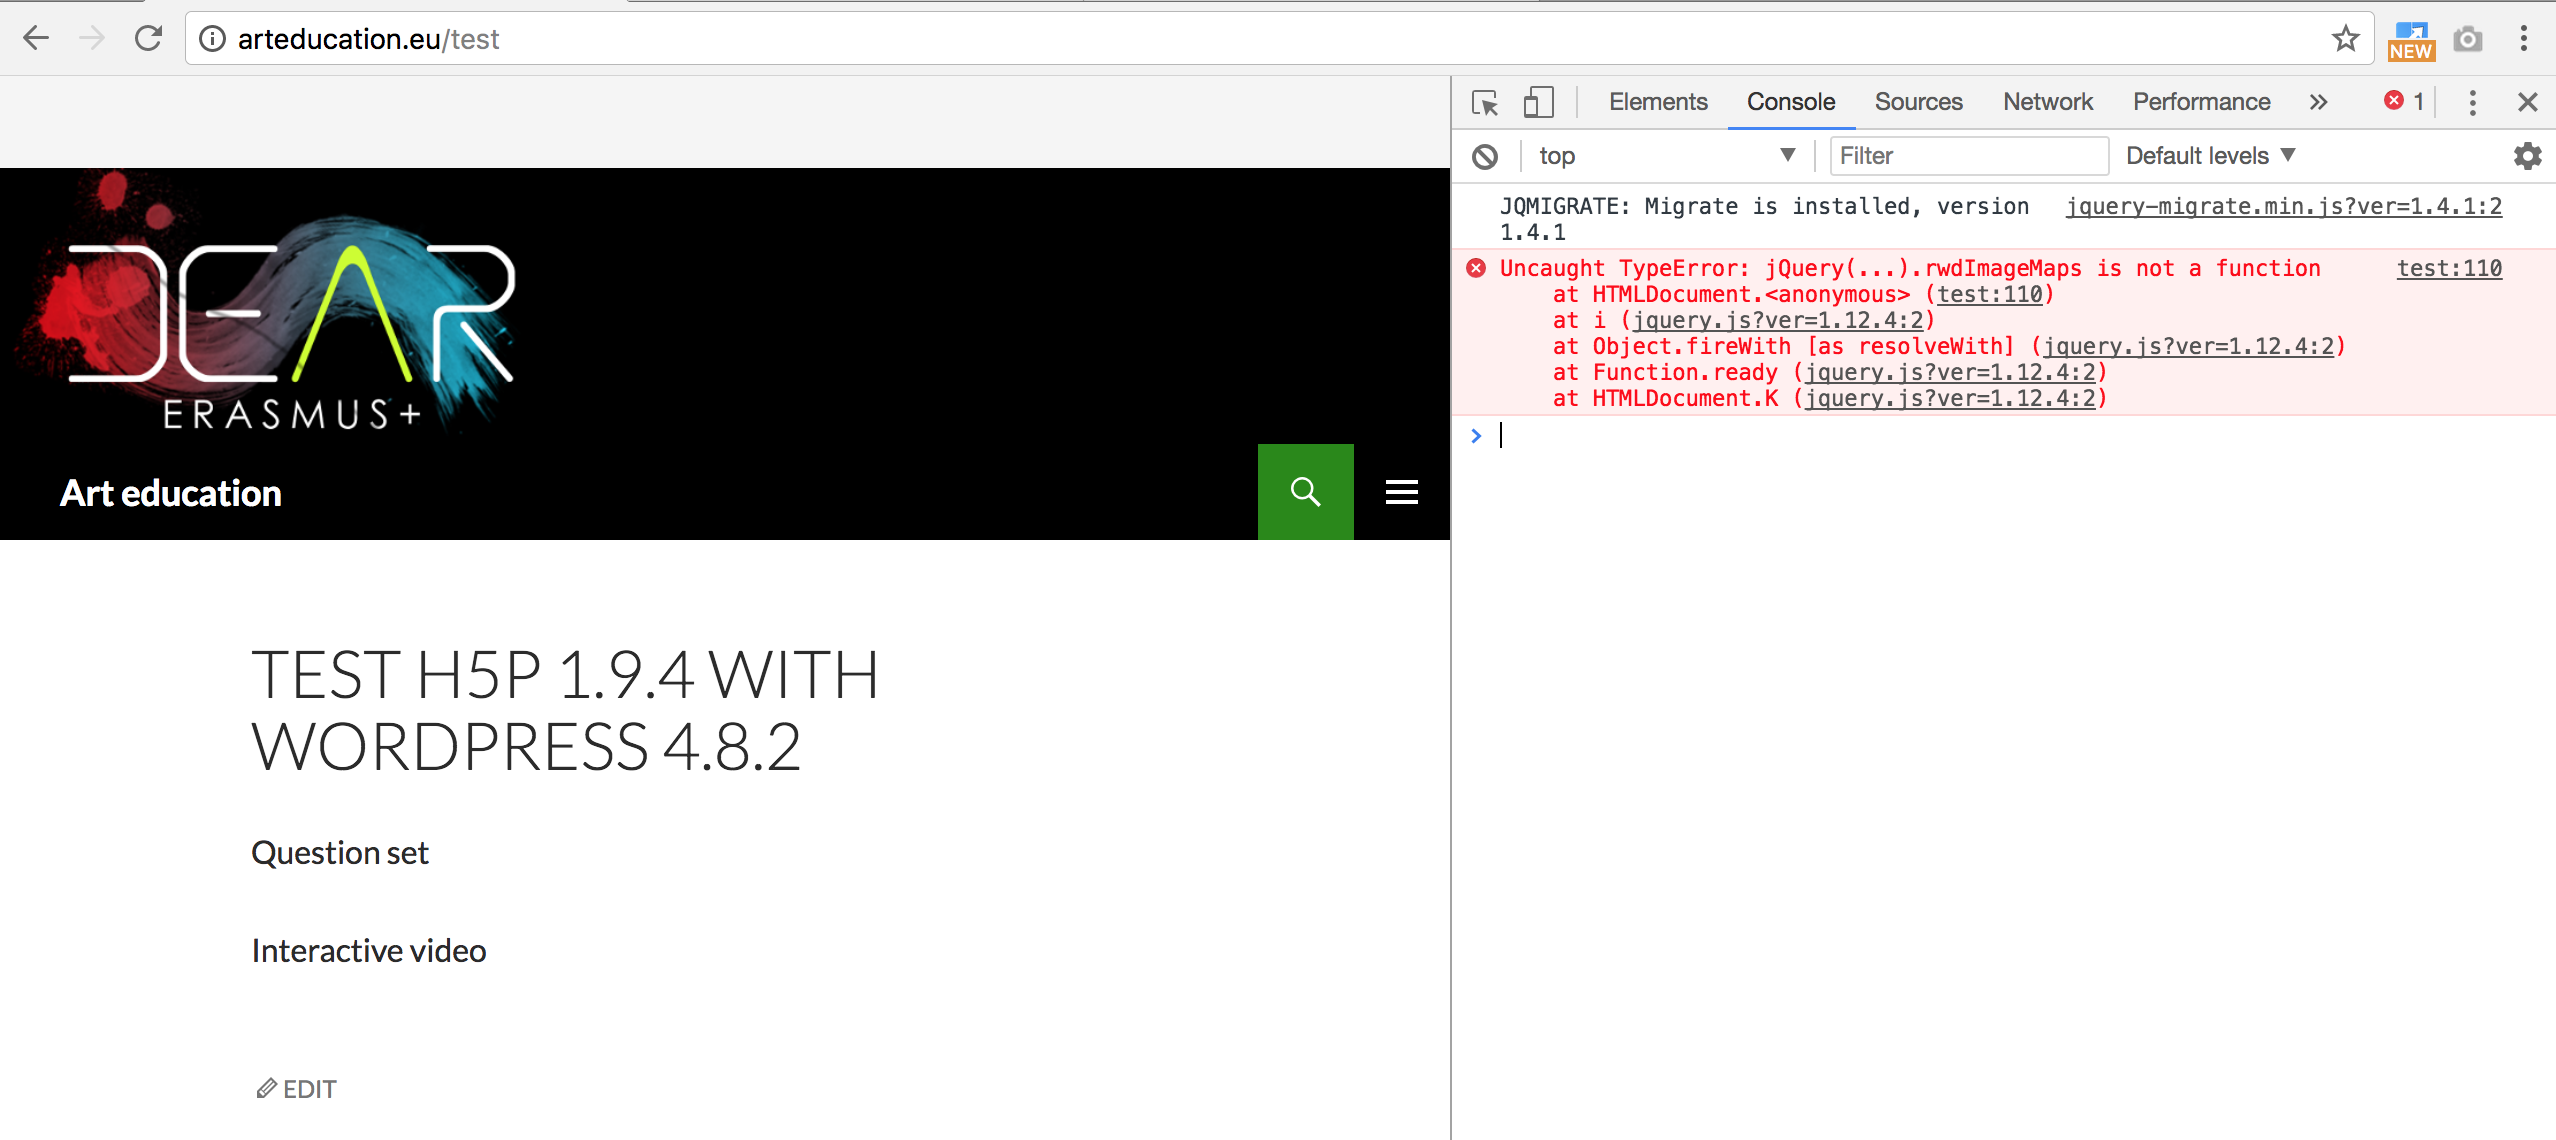Click the Interactive video text

click(x=369, y=951)
